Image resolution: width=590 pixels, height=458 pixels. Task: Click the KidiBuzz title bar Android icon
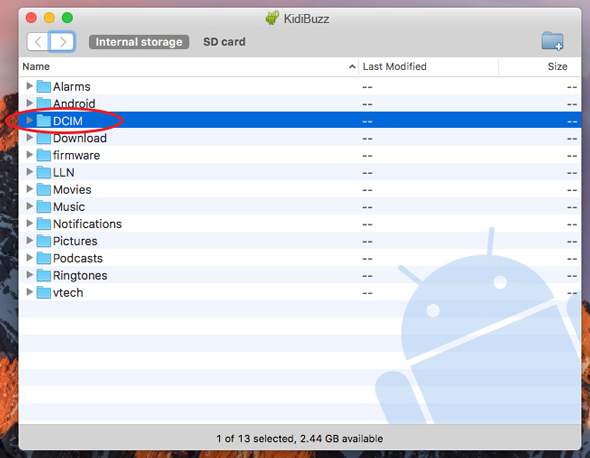pos(272,18)
